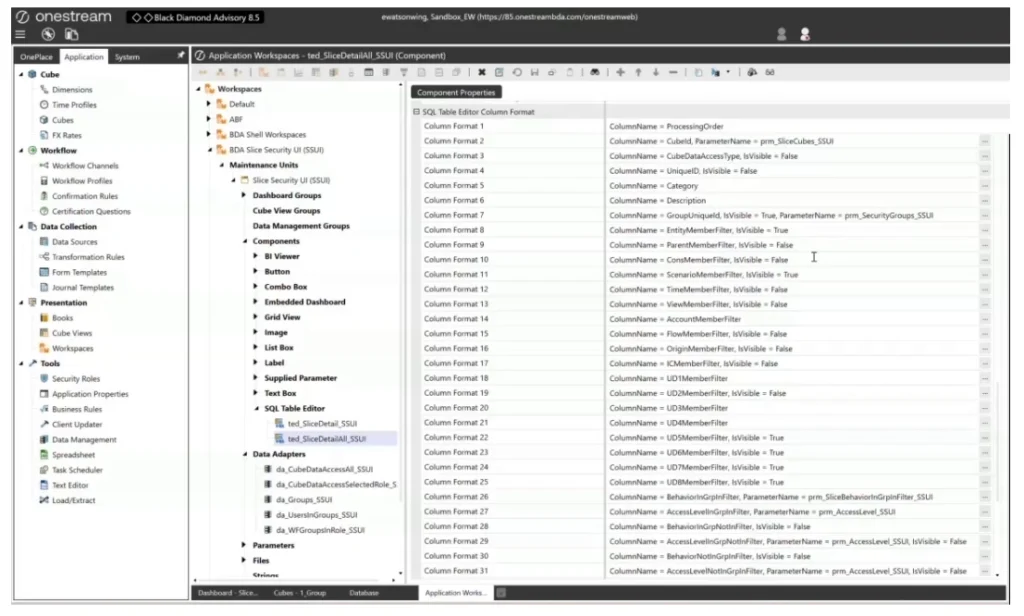Expand the Default workspace node

point(208,104)
